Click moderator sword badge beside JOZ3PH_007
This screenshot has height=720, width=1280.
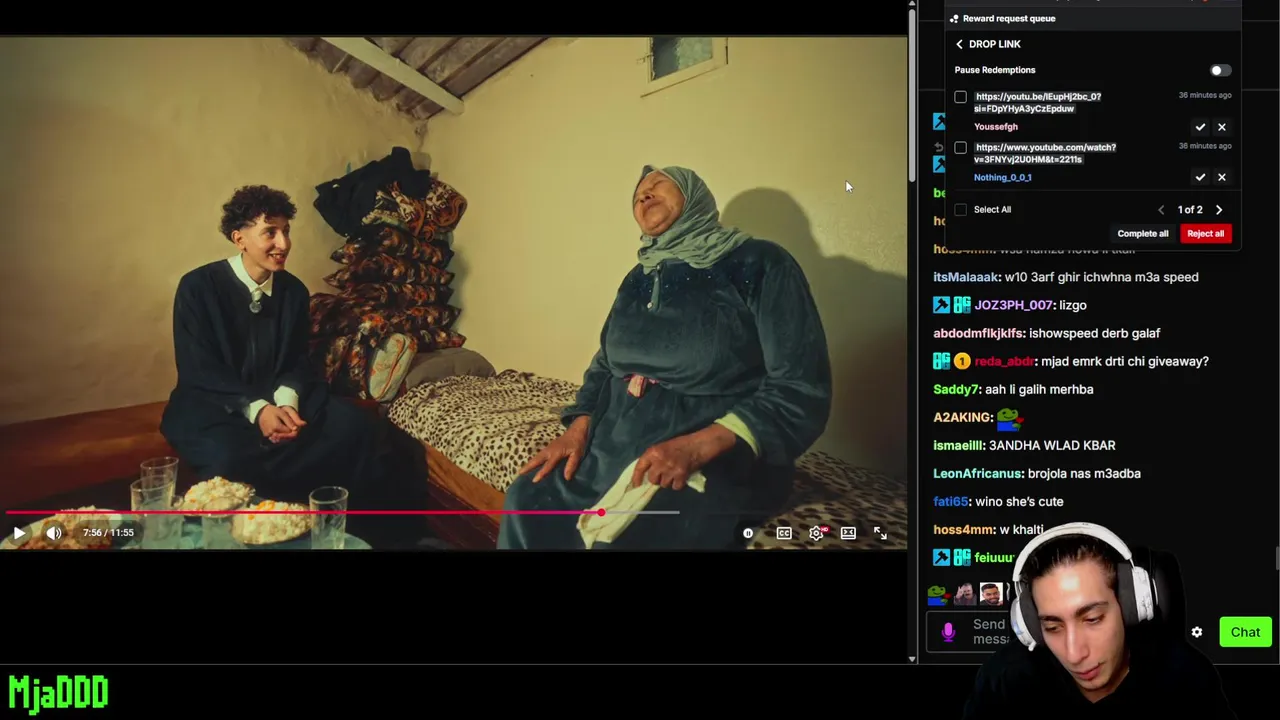pyautogui.click(x=941, y=305)
